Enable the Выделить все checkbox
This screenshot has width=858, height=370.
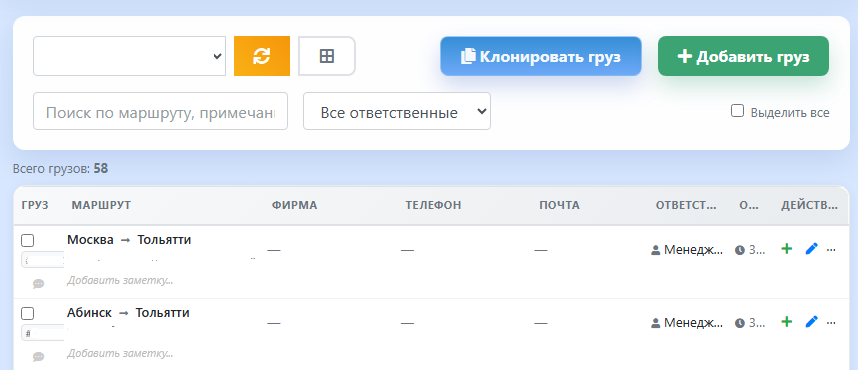[738, 111]
